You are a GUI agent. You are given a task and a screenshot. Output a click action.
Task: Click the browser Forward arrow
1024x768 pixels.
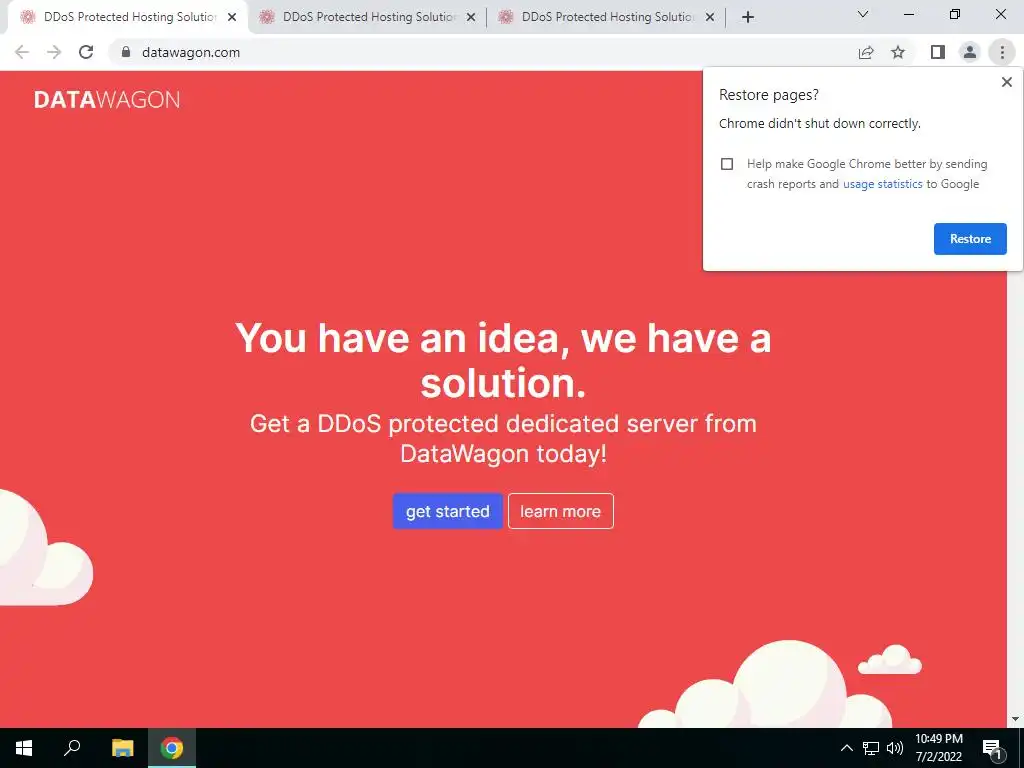tap(54, 52)
